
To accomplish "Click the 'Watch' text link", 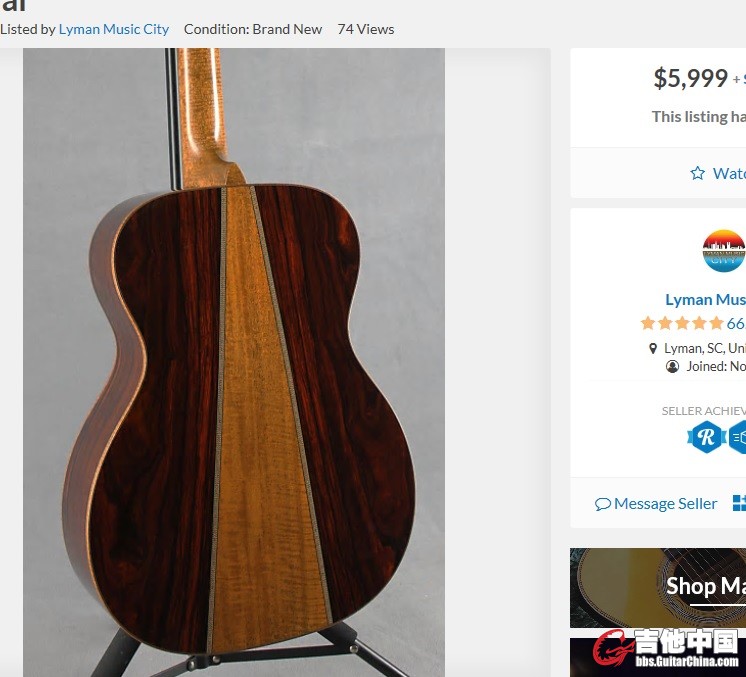I will [x=728, y=173].
